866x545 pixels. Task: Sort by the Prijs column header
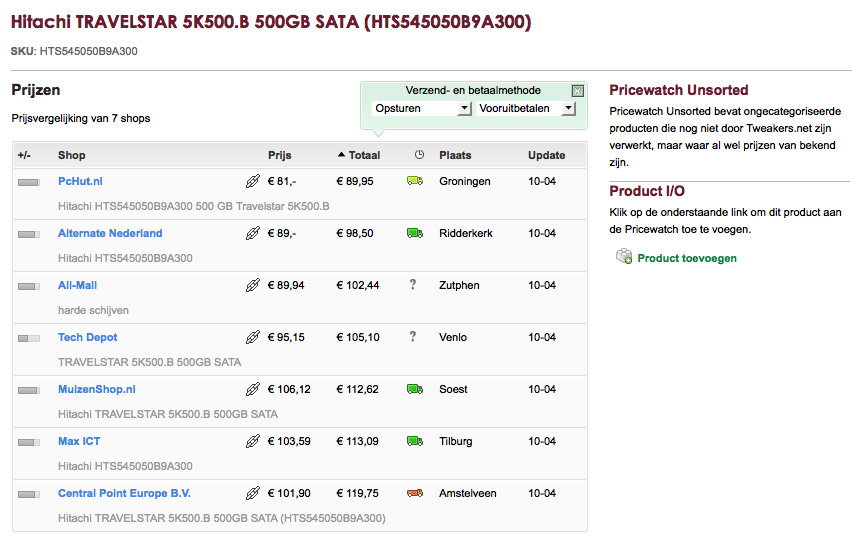(279, 155)
